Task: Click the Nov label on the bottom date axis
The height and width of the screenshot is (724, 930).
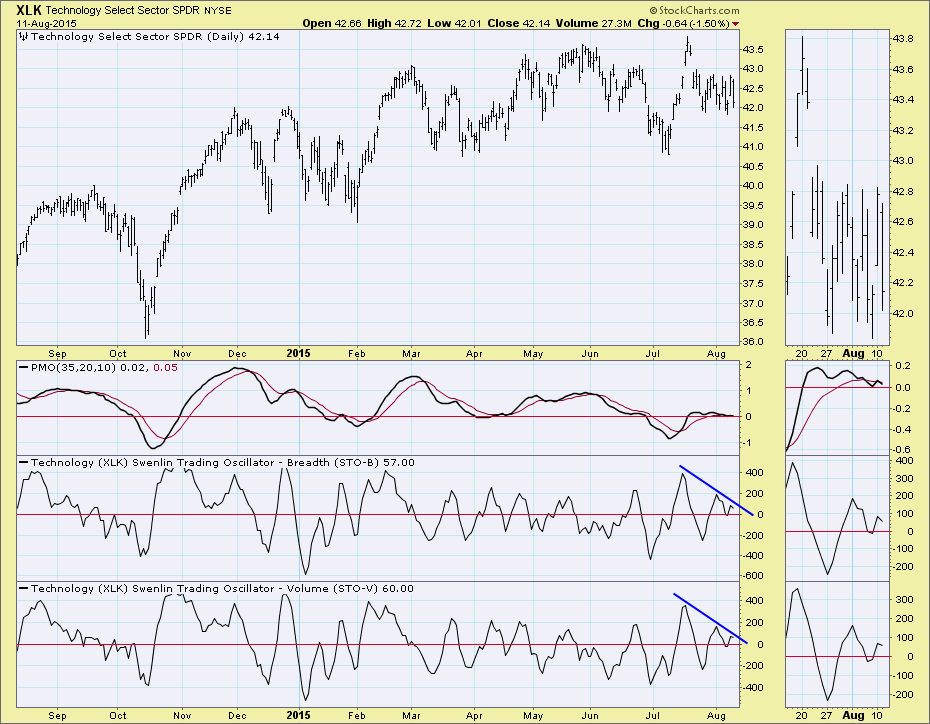Action: pos(182,716)
